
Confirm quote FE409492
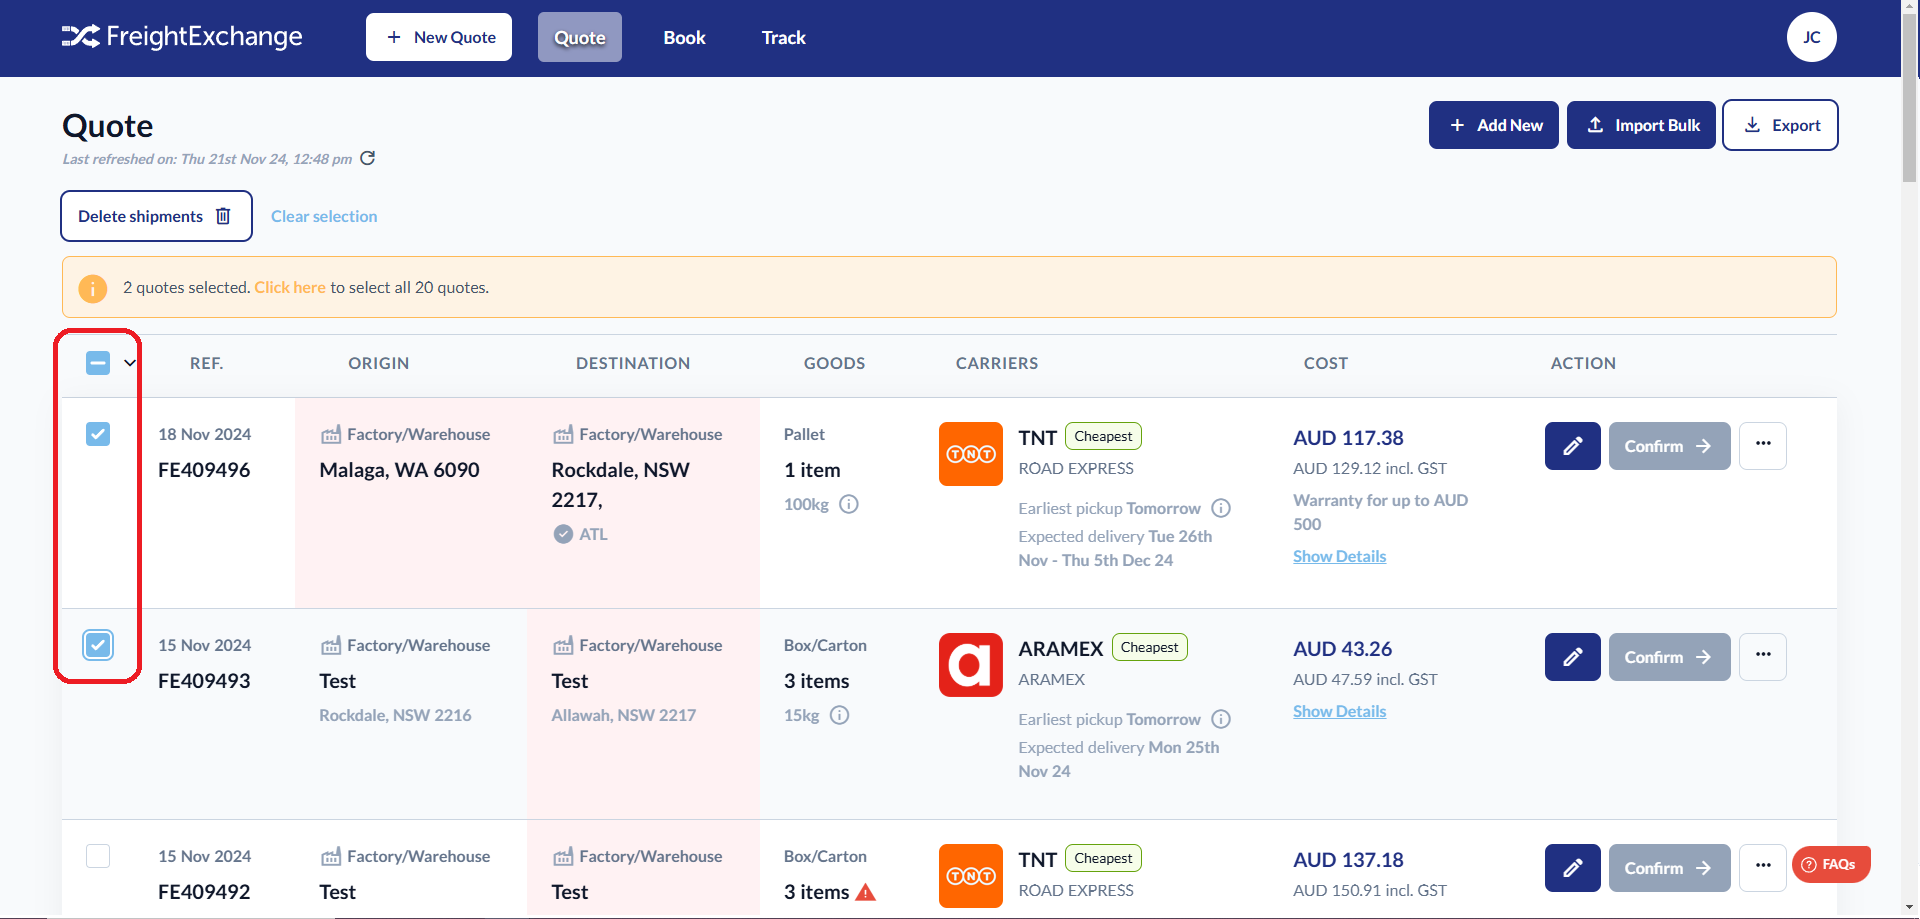tap(1669, 868)
